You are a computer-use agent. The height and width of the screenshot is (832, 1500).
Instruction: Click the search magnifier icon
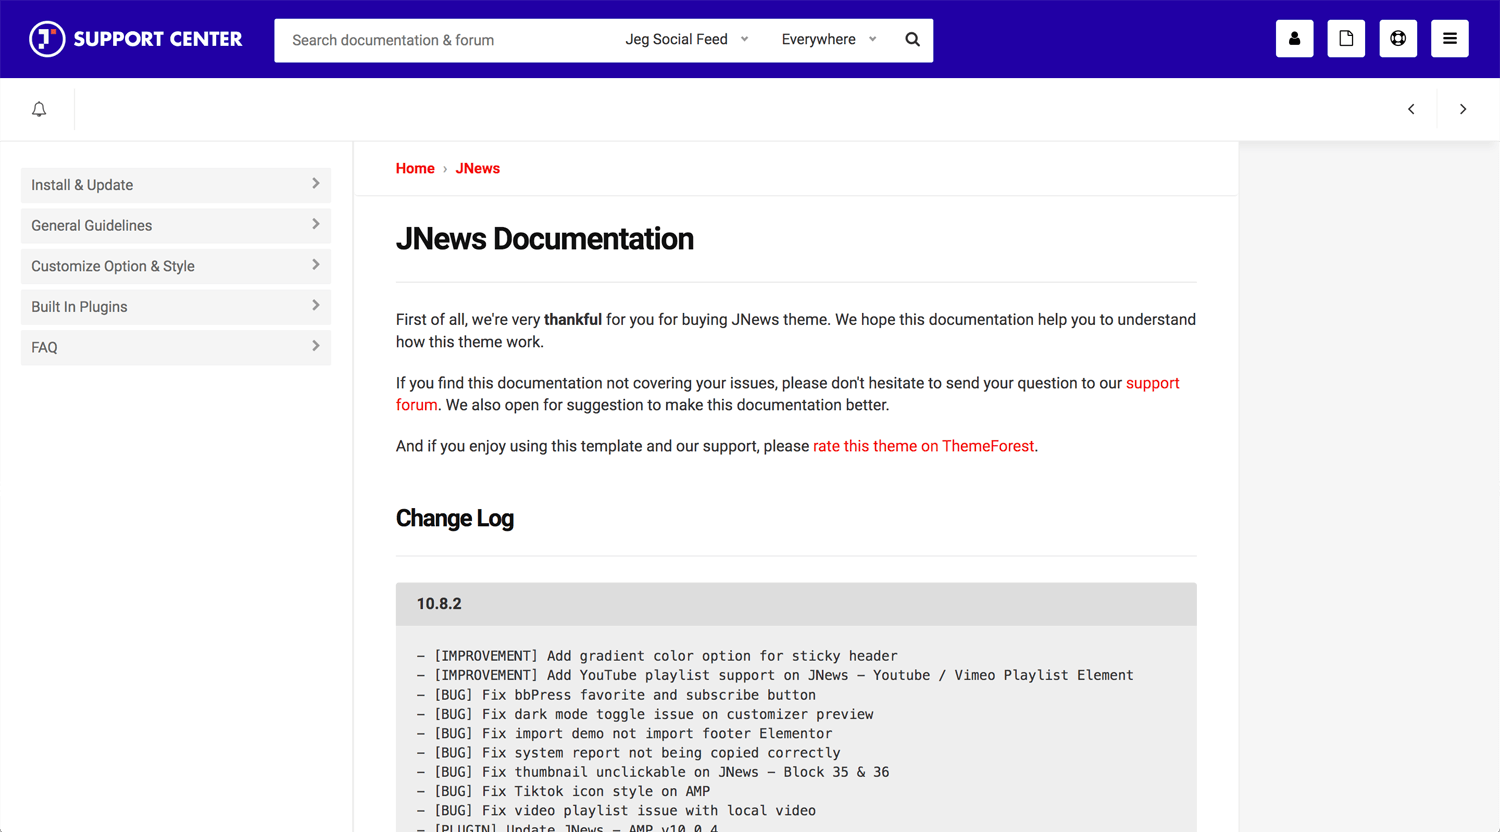(912, 40)
